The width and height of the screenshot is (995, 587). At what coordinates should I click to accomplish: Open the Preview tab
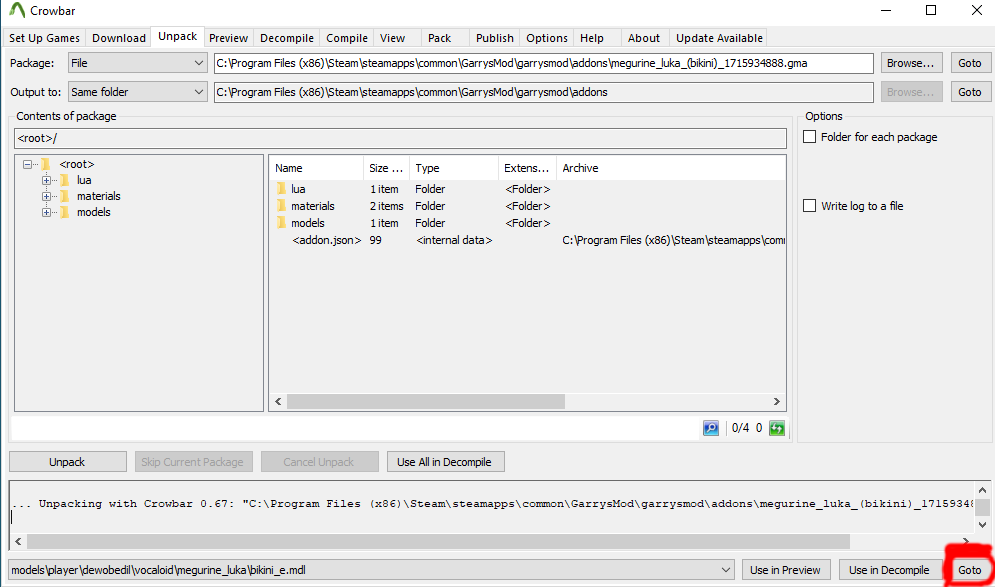coord(228,38)
